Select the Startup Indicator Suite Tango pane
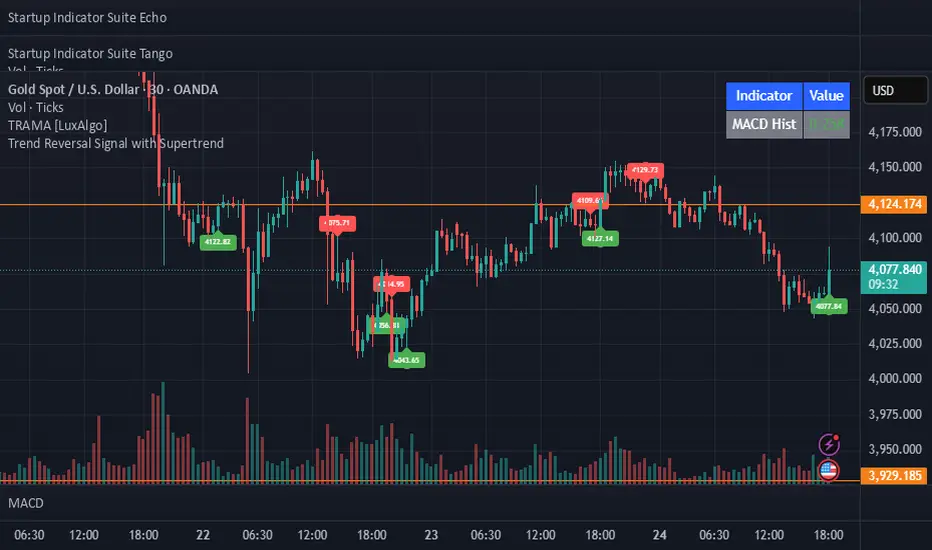Viewport: 932px width, 550px height. point(91,53)
